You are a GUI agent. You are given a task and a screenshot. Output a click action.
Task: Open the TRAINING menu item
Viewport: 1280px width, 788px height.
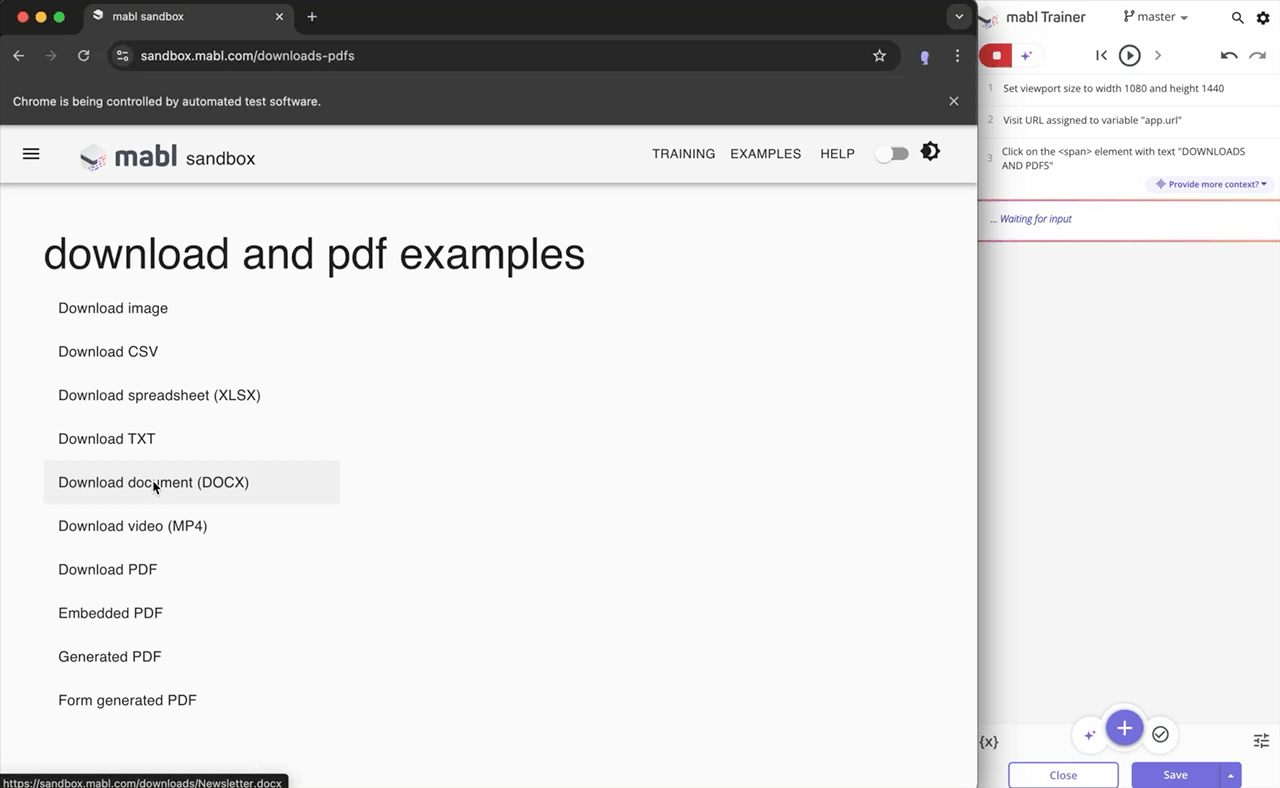pos(683,154)
